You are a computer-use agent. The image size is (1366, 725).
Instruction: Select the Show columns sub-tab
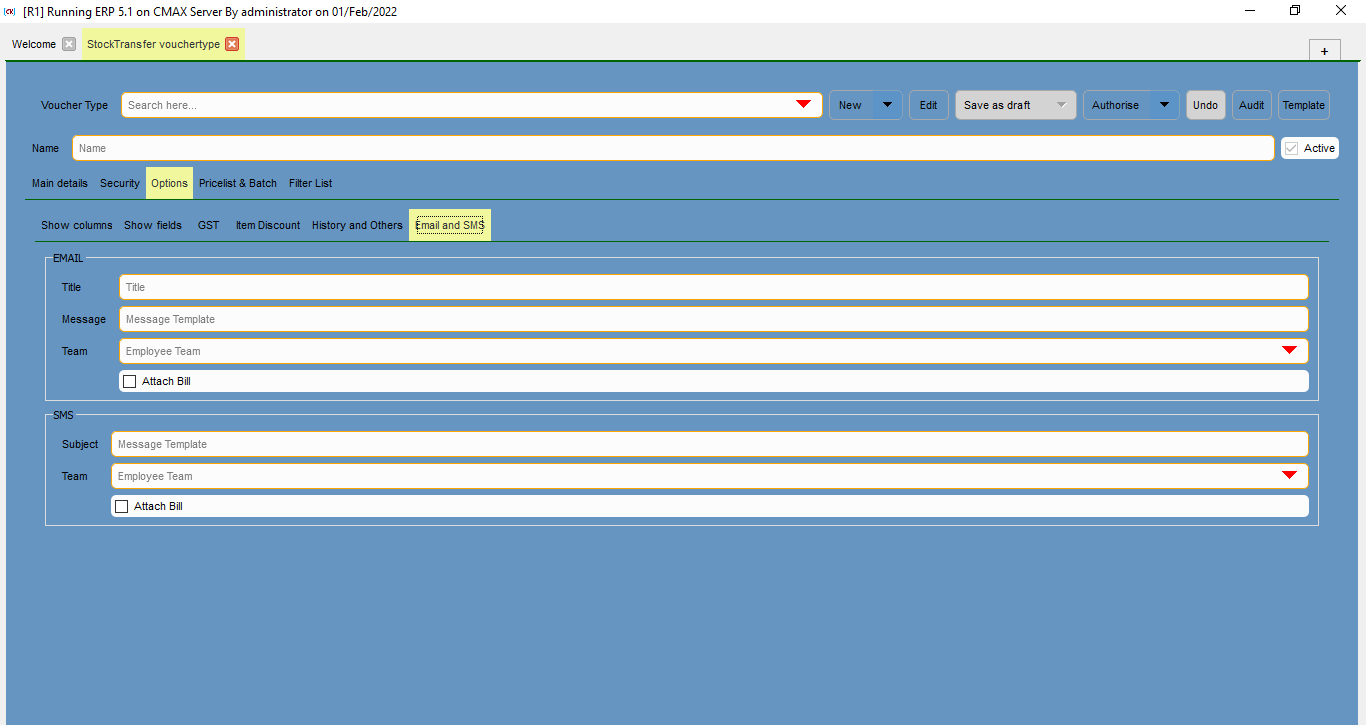click(x=76, y=225)
